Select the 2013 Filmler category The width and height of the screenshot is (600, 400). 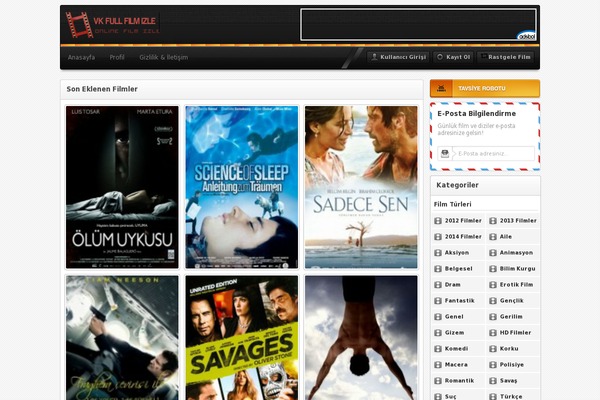(x=514, y=221)
